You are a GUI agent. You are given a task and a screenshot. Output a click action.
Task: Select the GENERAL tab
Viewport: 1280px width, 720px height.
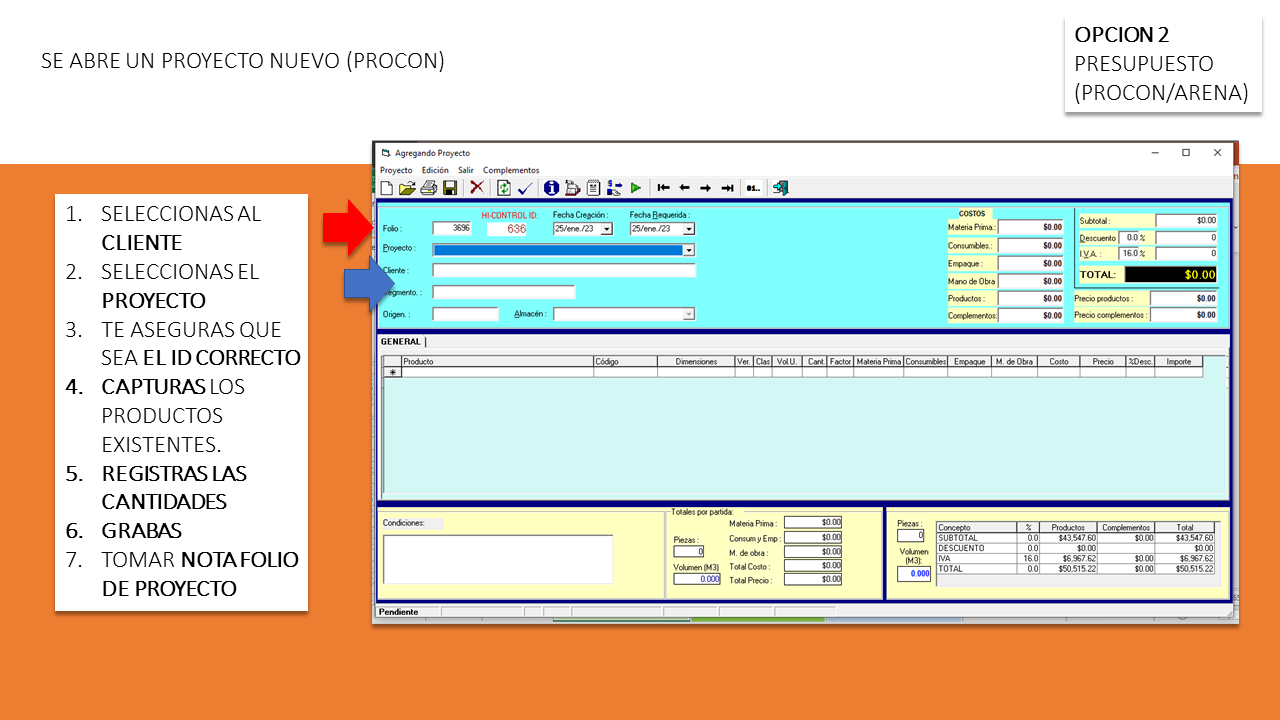coord(401,342)
